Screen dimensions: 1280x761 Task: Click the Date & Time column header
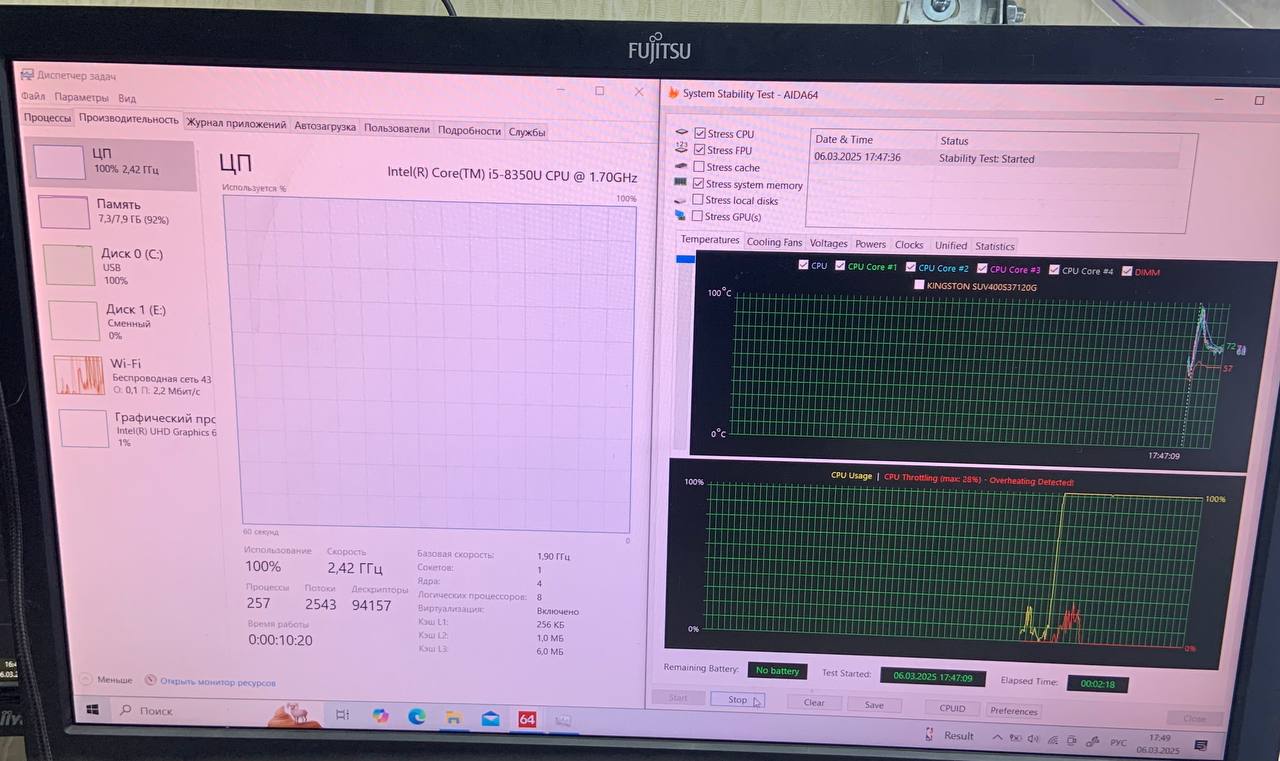click(844, 139)
